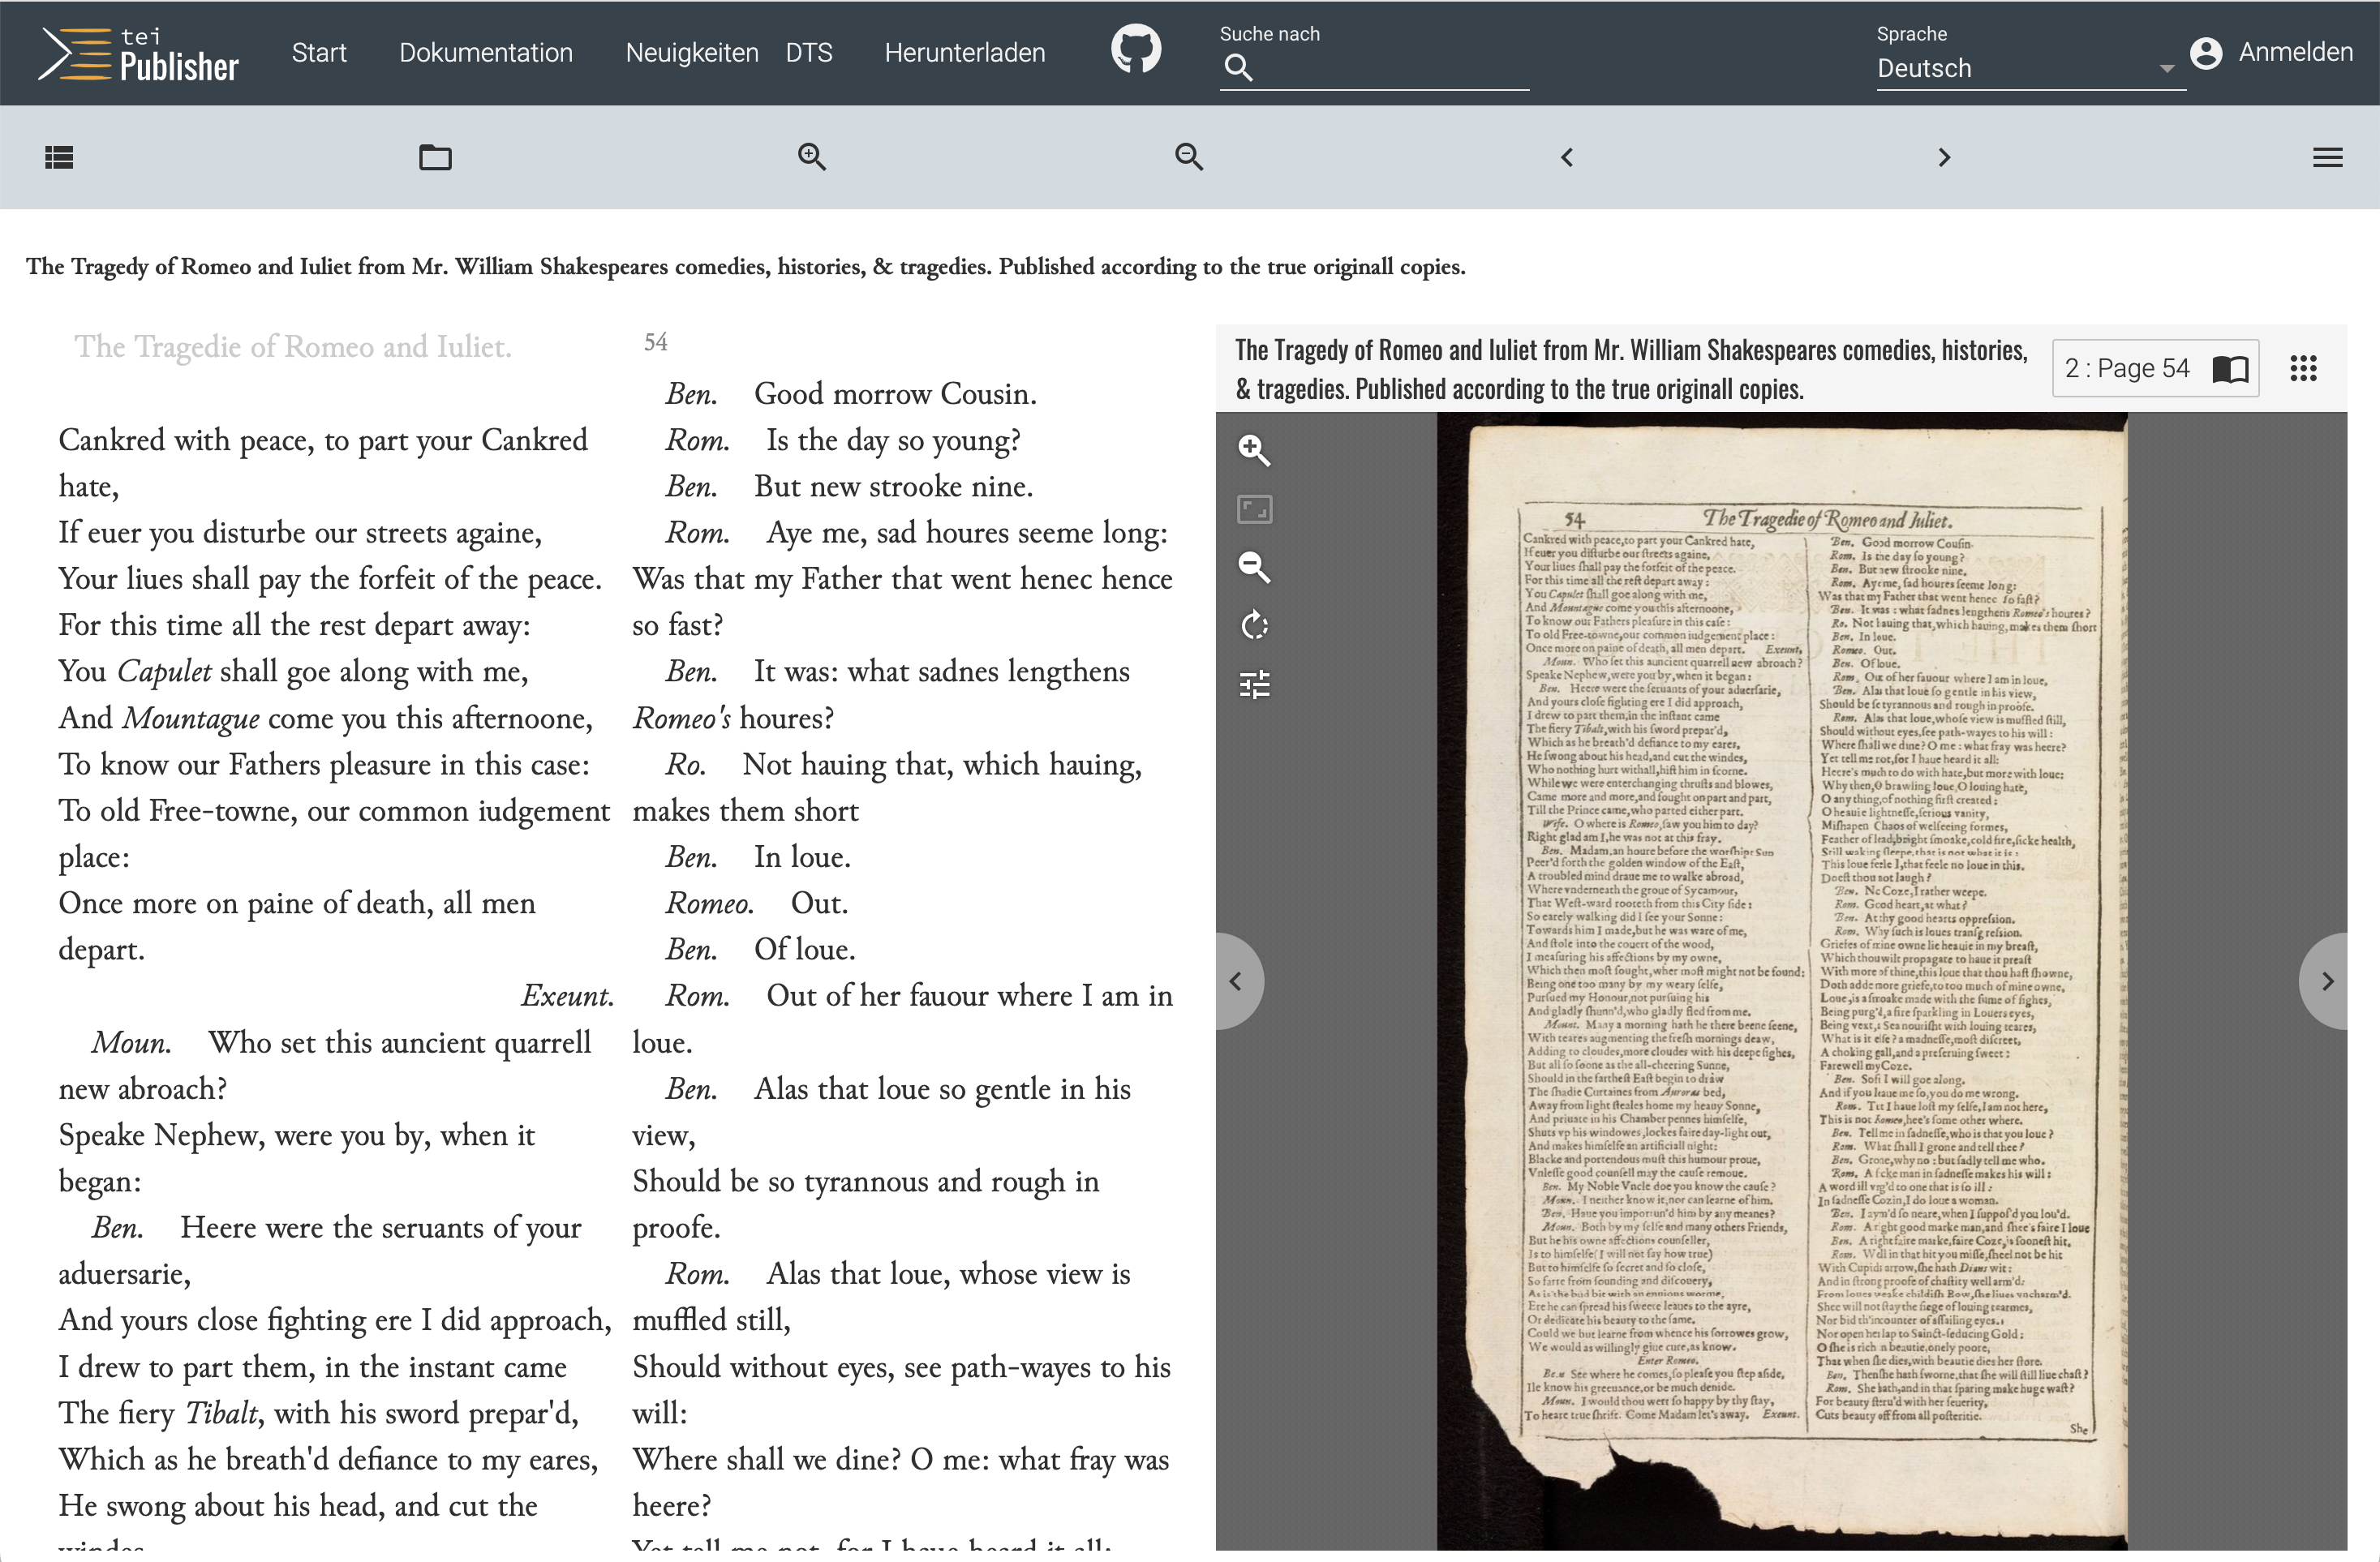Image resolution: width=2380 pixels, height=1562 pixels.
Task: Zoom in on the facsimile image
Action: click(1254, 450)
